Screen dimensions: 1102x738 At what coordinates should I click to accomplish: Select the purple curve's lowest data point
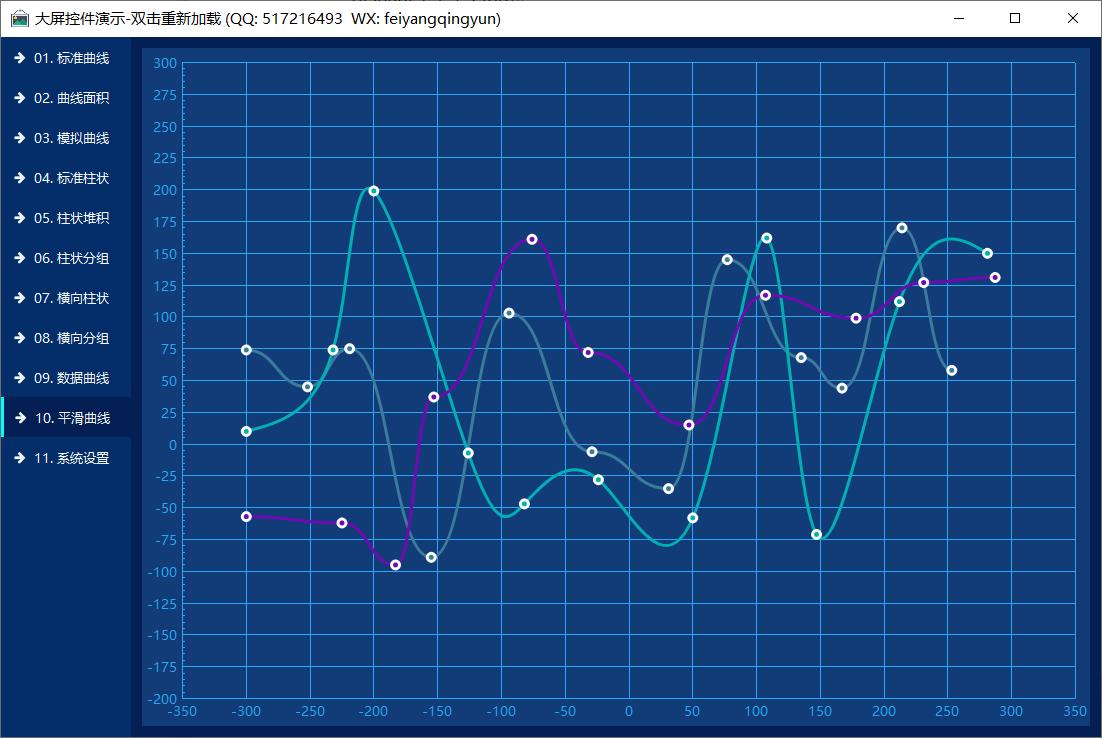pyautogui.click(x=395, y=565)
